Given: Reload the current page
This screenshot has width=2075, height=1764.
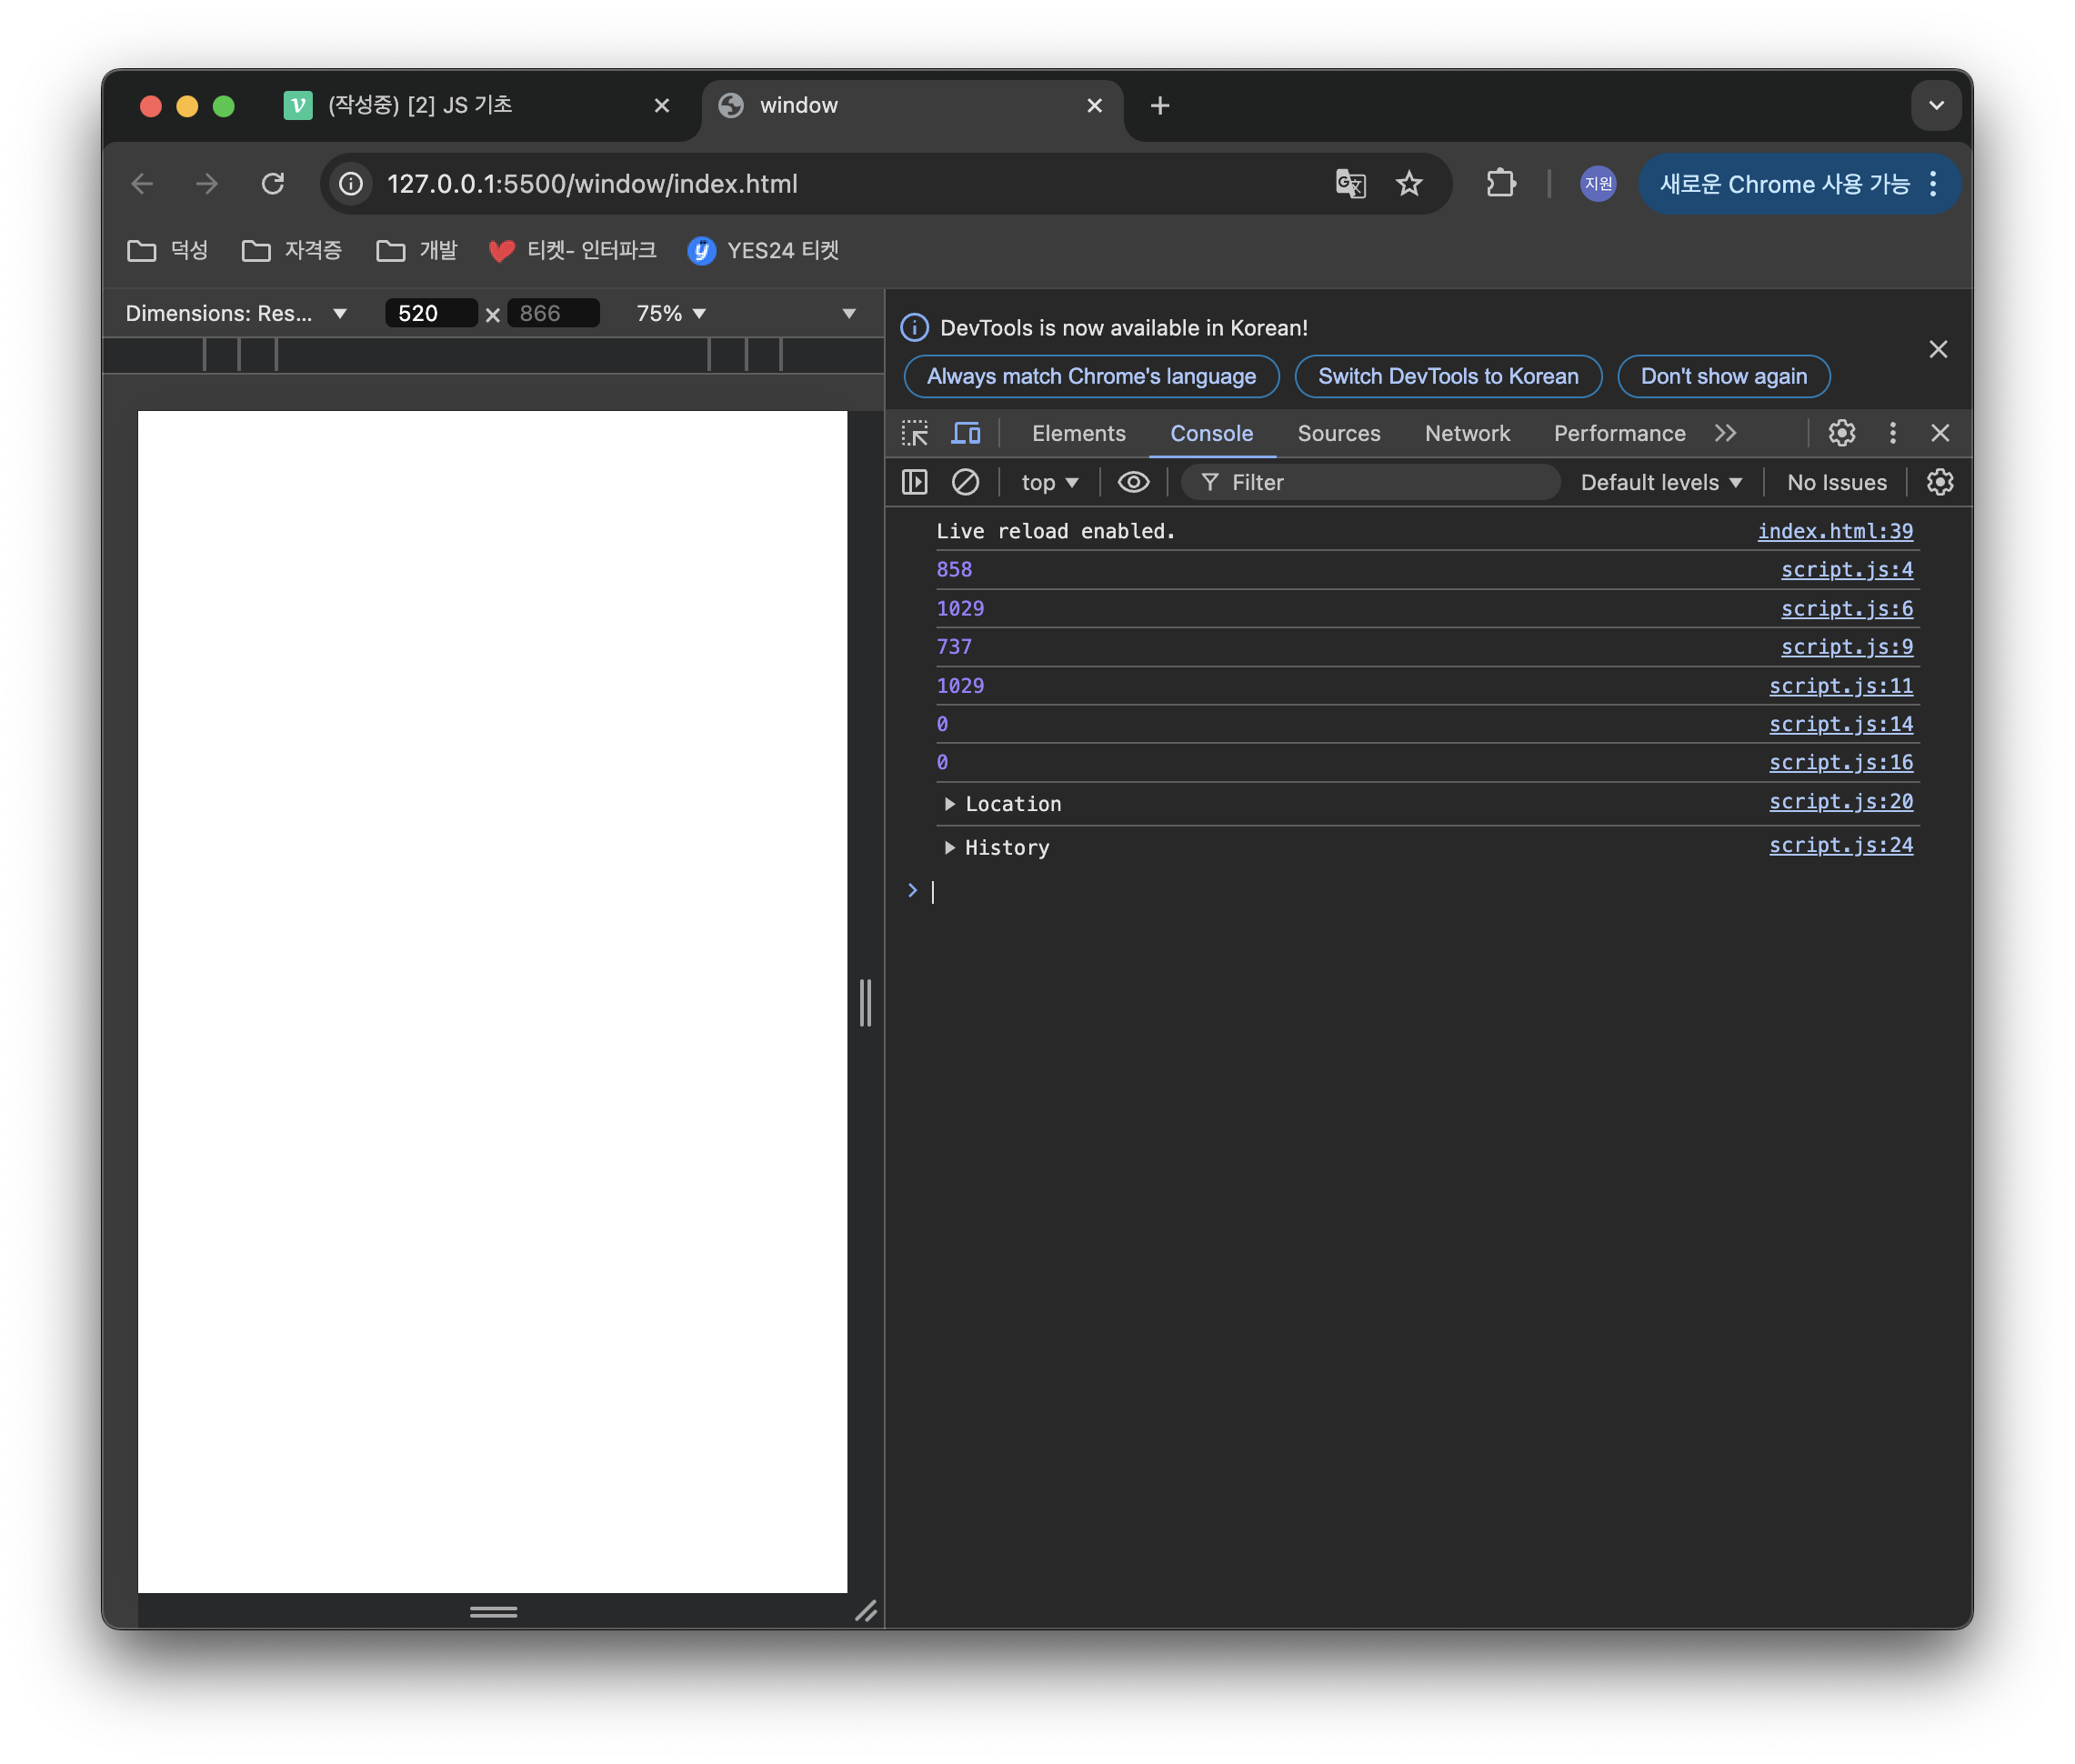Looking at the screenshot, I should [273, 184].
